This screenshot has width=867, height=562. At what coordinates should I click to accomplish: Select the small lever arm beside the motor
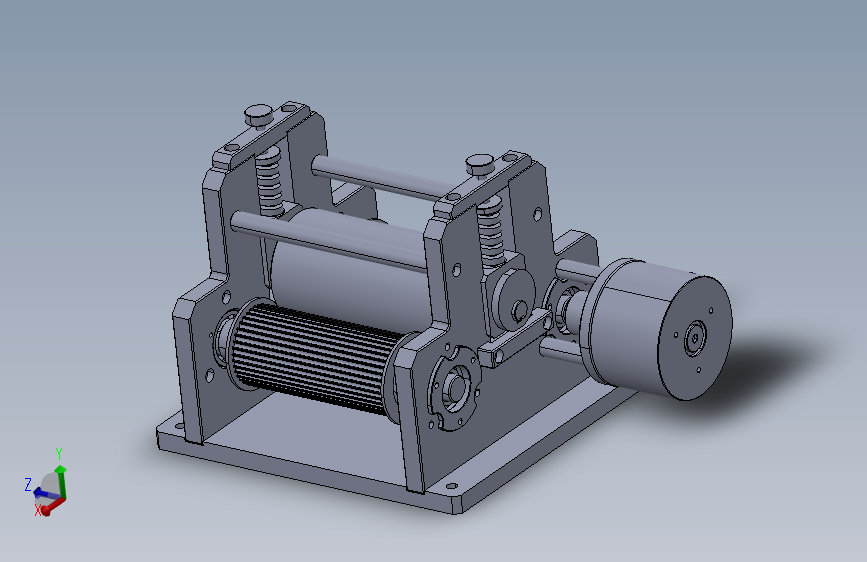(515, 337)
